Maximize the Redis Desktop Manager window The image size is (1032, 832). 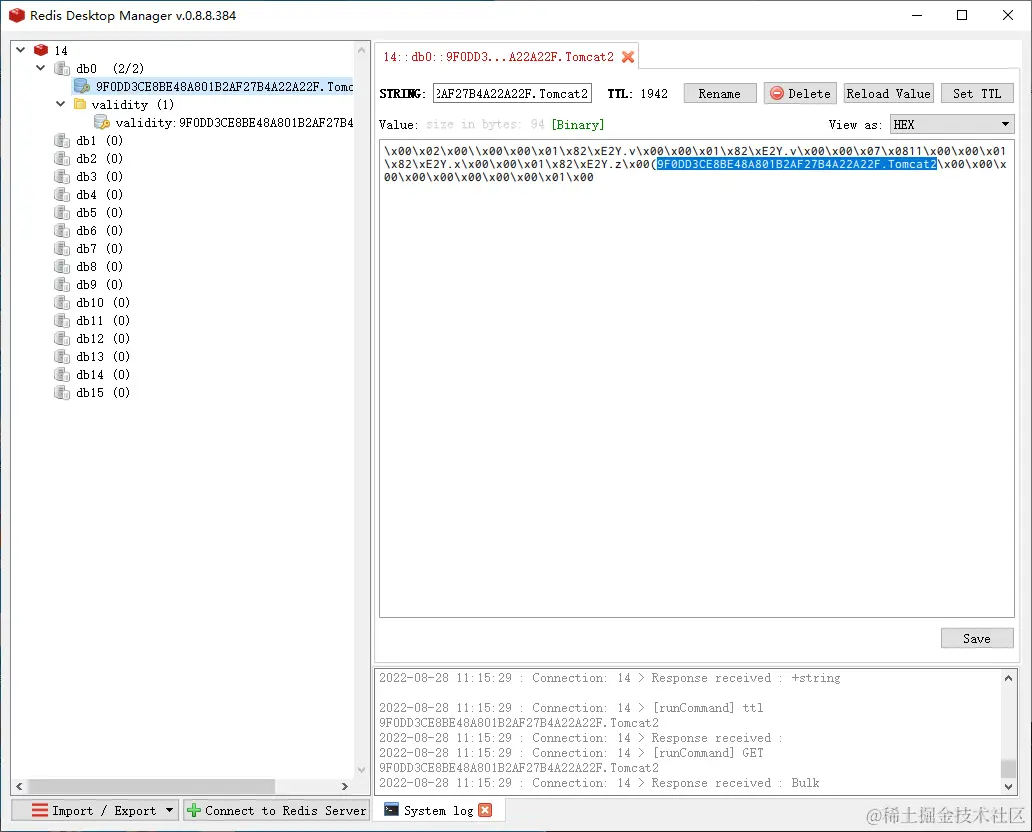(962, 15)
